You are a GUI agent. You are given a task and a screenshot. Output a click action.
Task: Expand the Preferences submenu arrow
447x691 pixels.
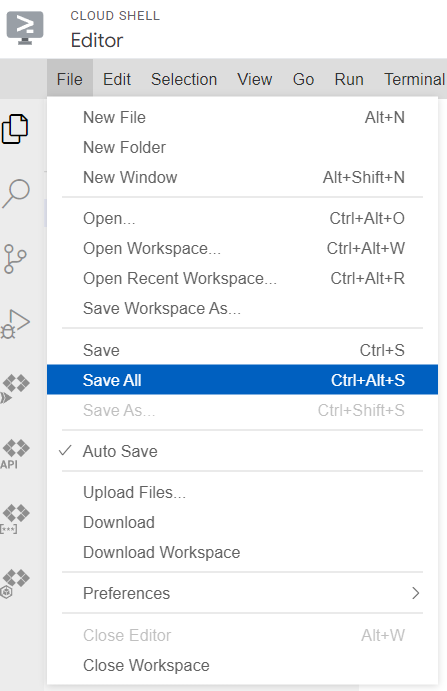click(x=415, y=593)
